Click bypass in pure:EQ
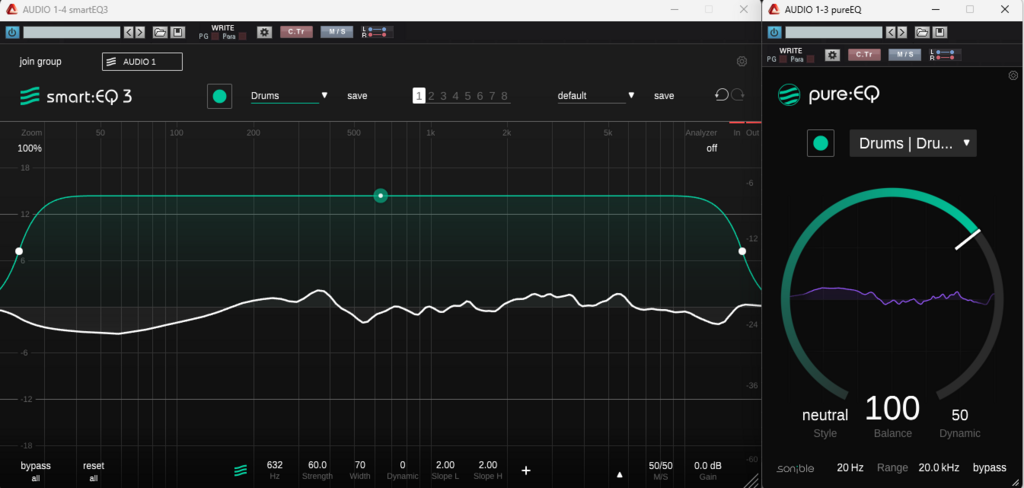This screenshot has width=1024, height=488. tap(989, 468)
